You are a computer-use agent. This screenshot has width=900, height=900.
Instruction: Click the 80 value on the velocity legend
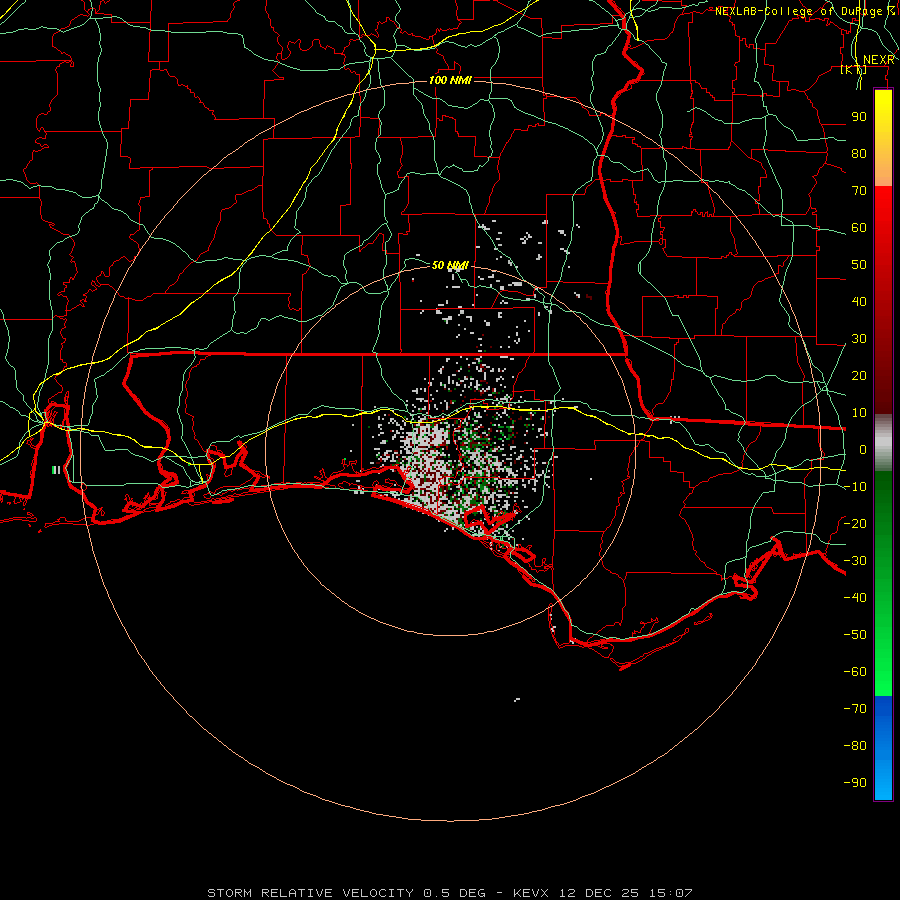(x=859, y=153)
